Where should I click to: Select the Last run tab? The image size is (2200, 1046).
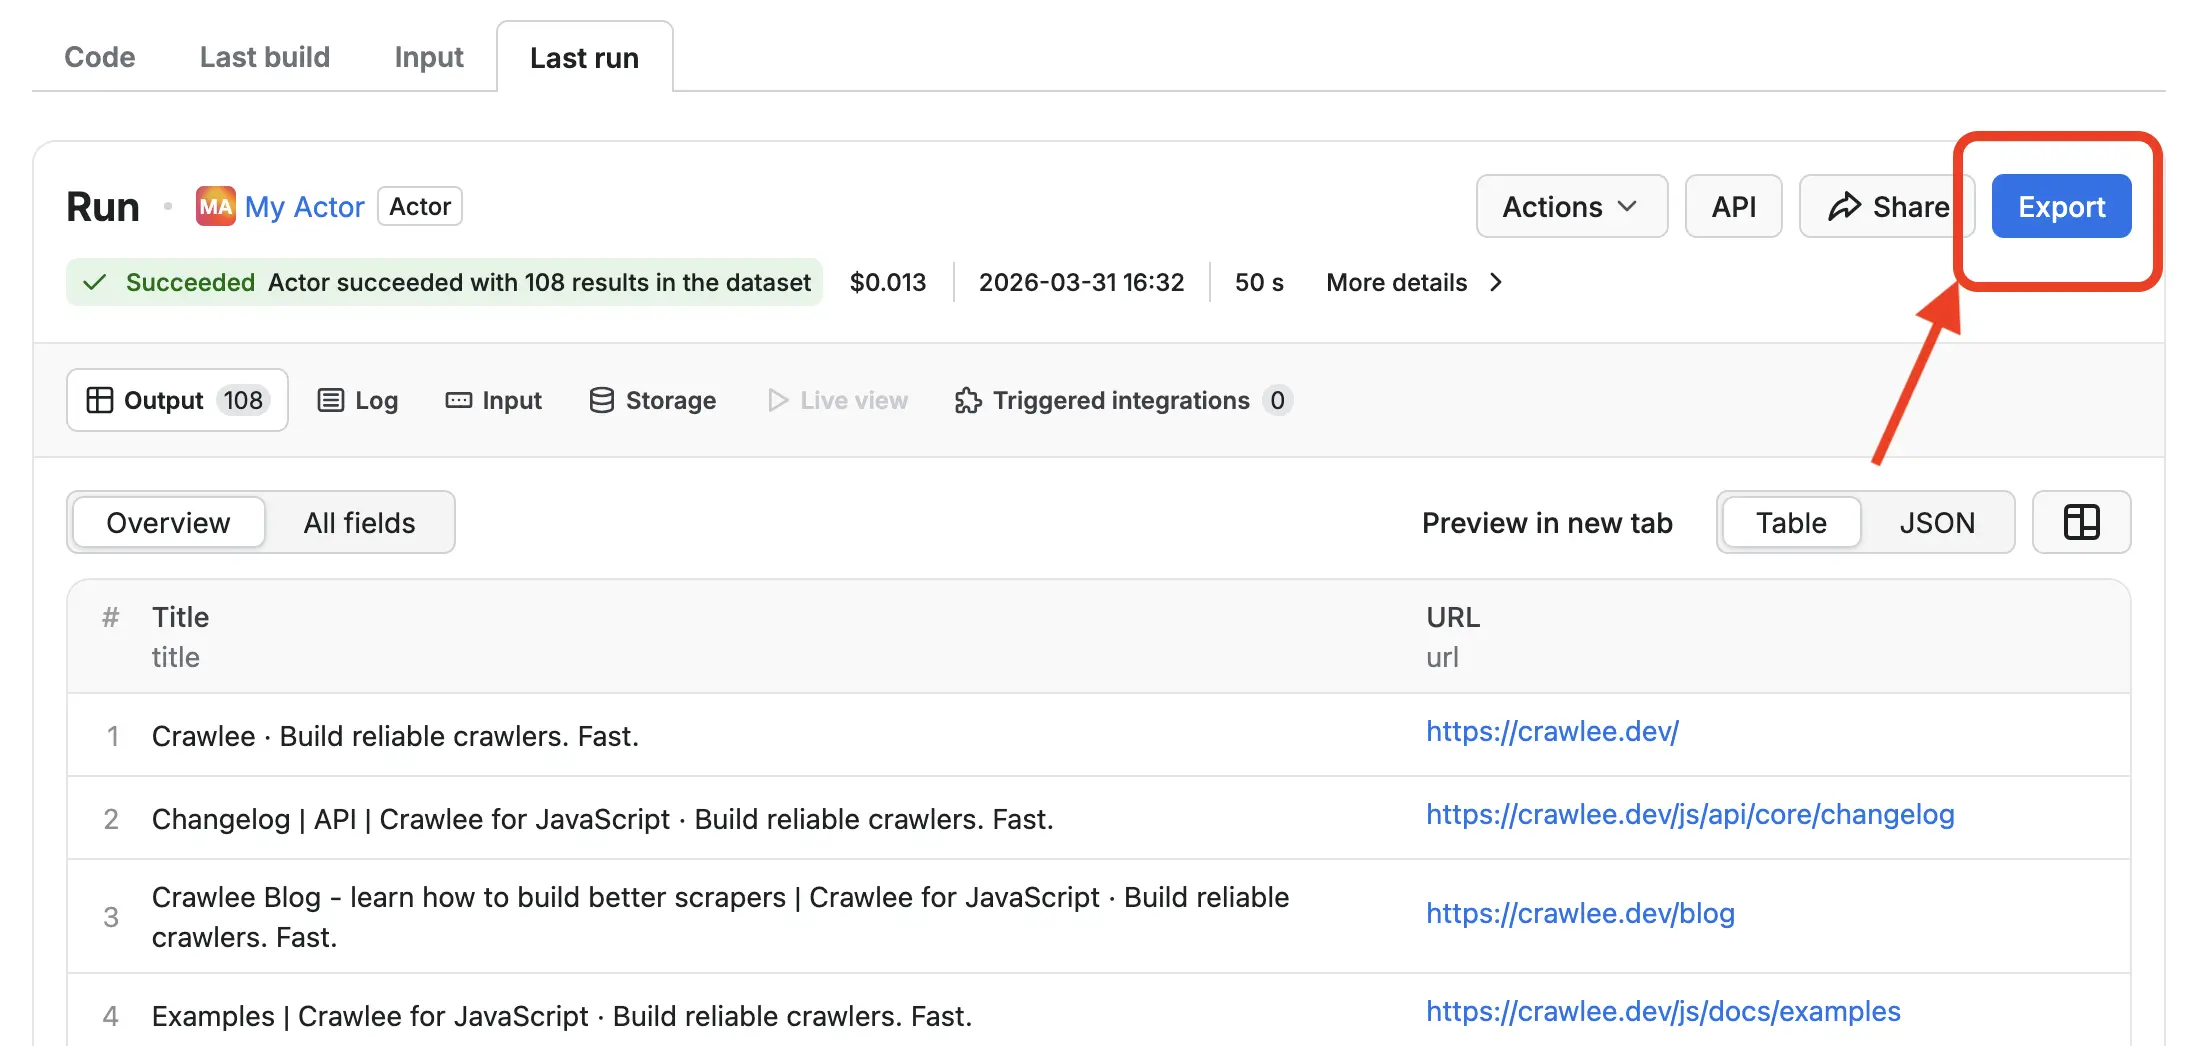(x=584, y=58)
